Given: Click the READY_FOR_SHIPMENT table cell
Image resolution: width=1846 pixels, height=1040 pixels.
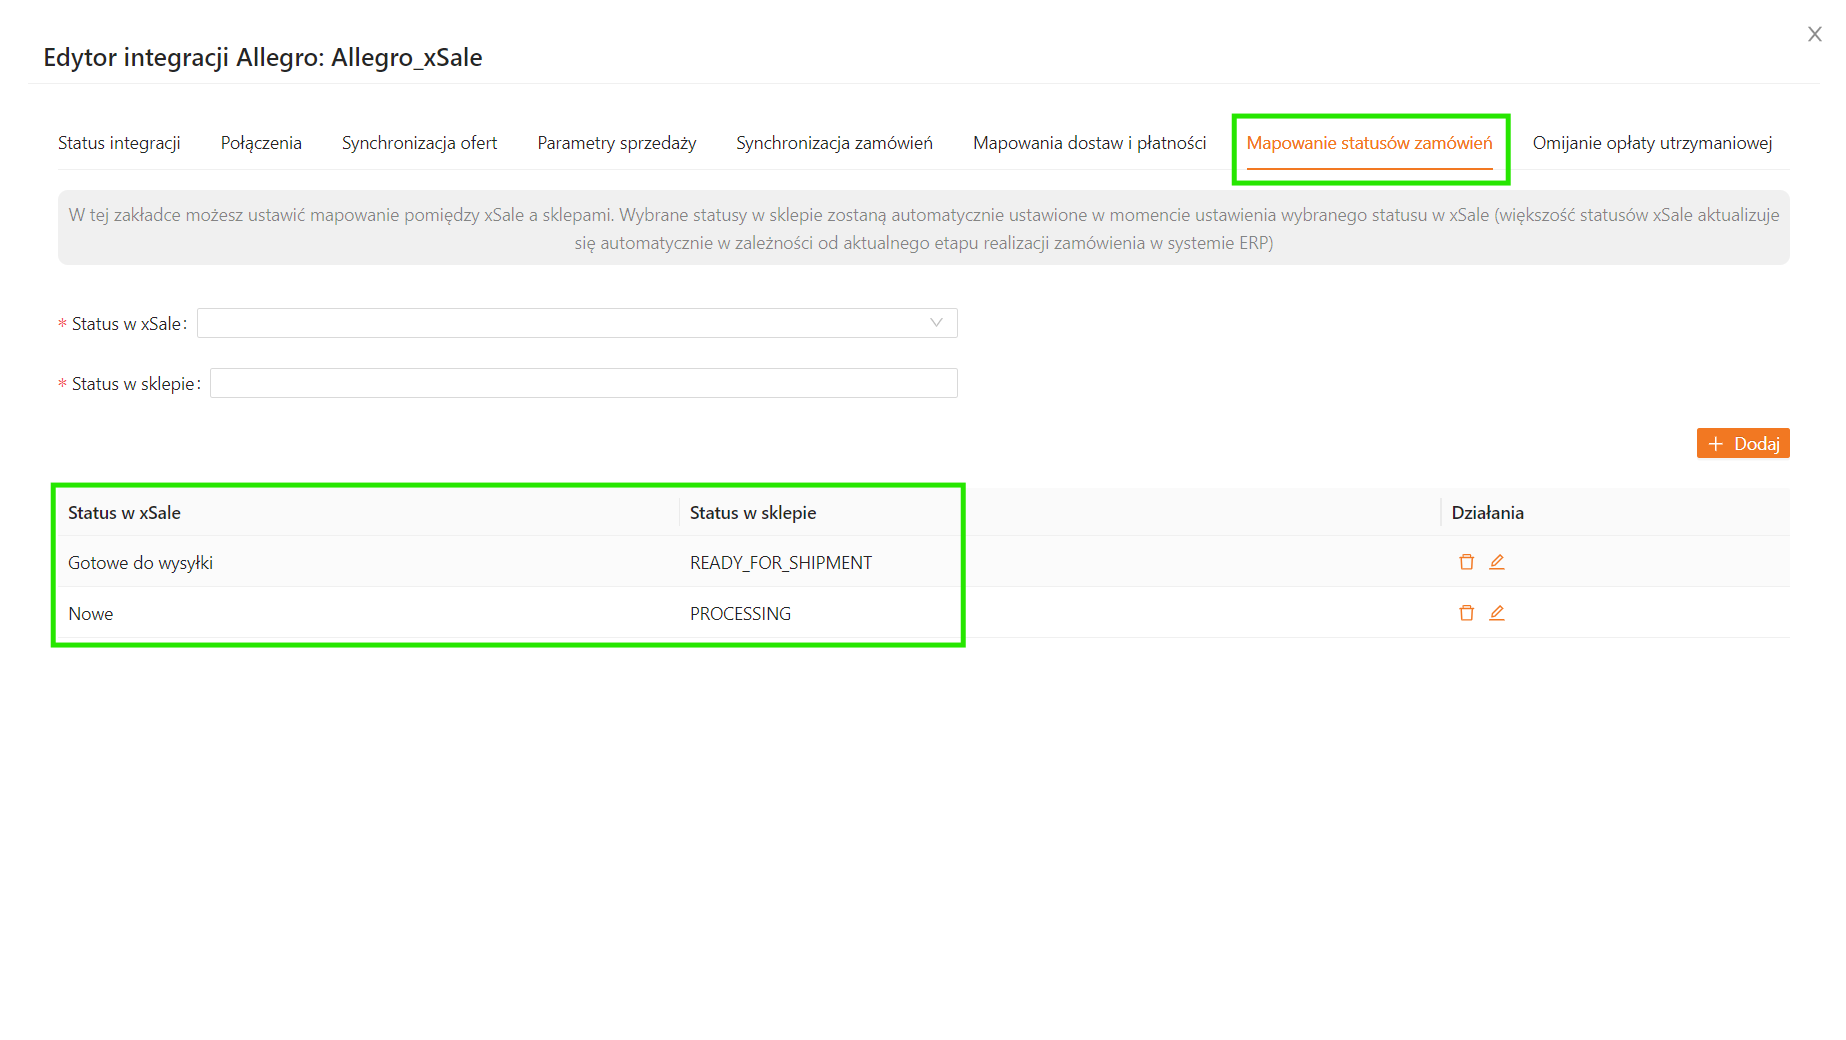Looking at the screenshot, I should [780, 563].
